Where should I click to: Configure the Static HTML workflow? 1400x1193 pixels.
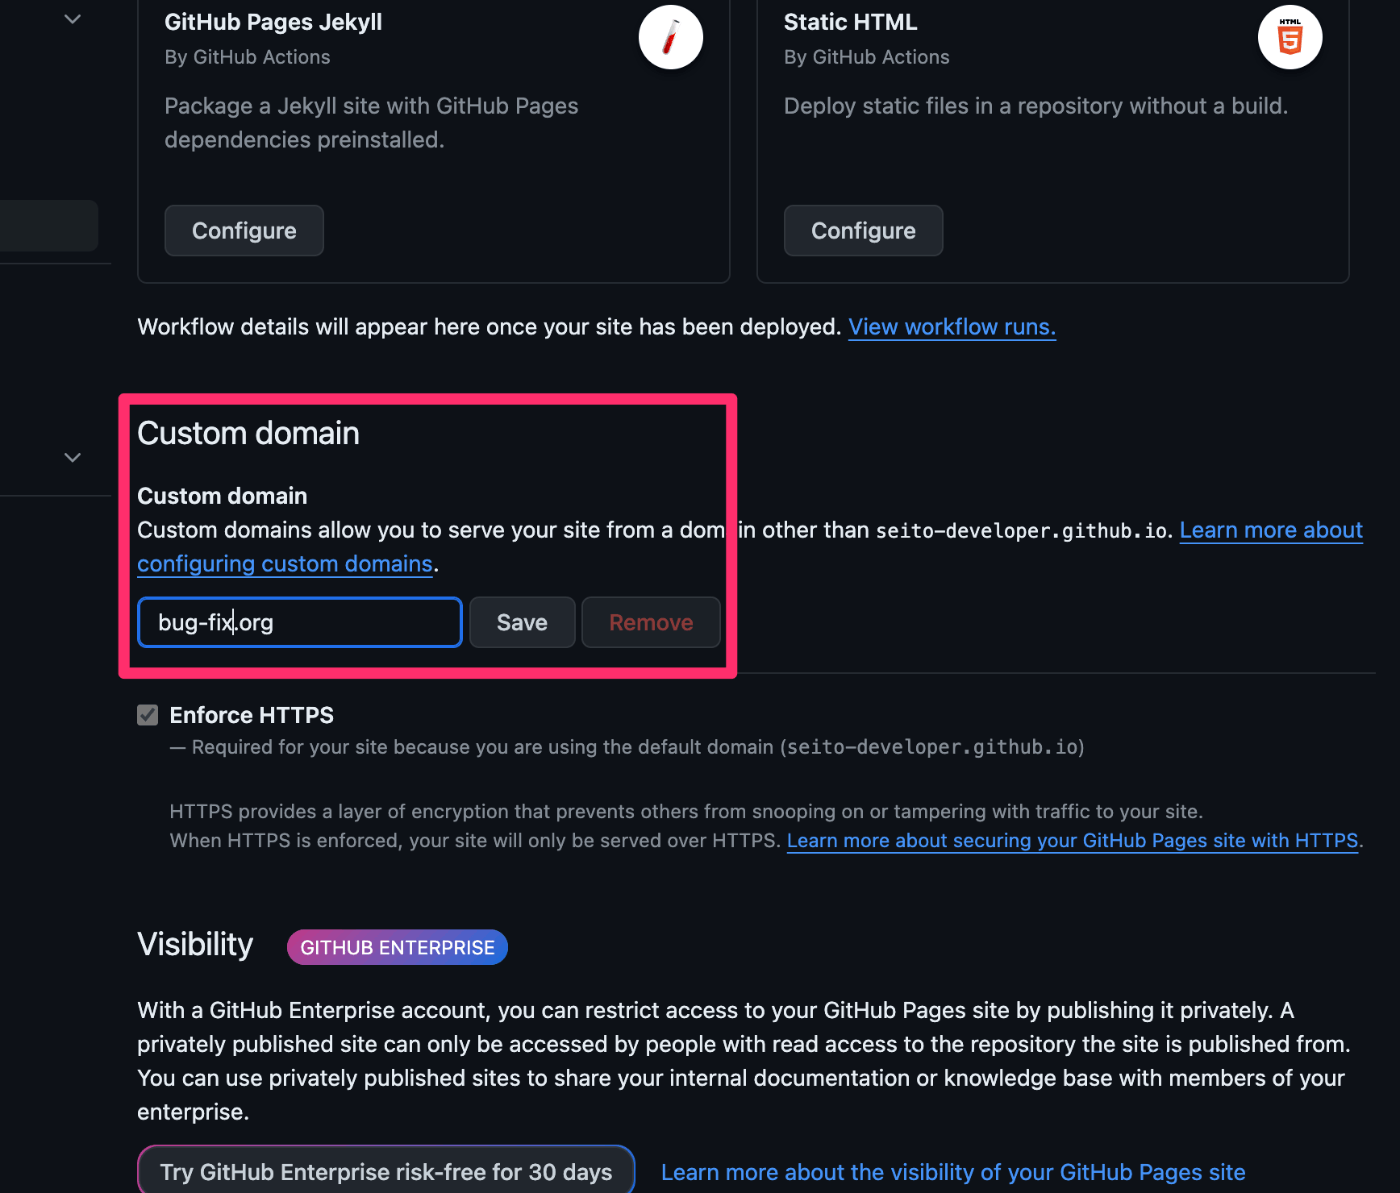coord(863,231)
